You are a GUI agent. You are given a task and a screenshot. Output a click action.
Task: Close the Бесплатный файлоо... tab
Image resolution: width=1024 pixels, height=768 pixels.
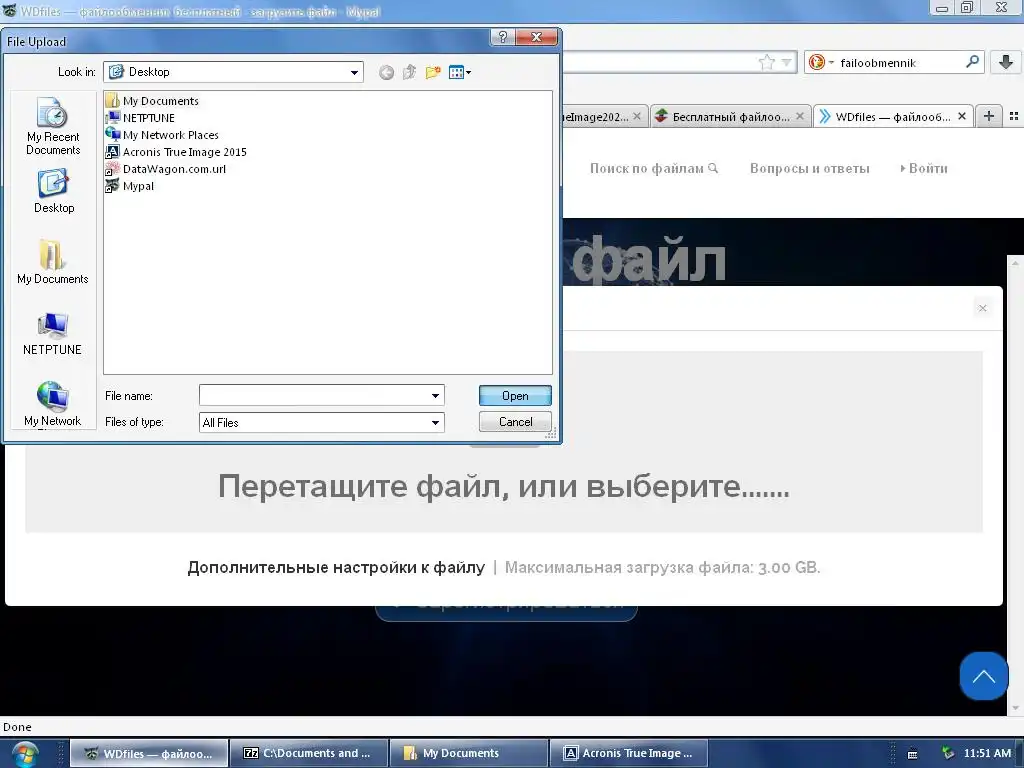point(801,116)
